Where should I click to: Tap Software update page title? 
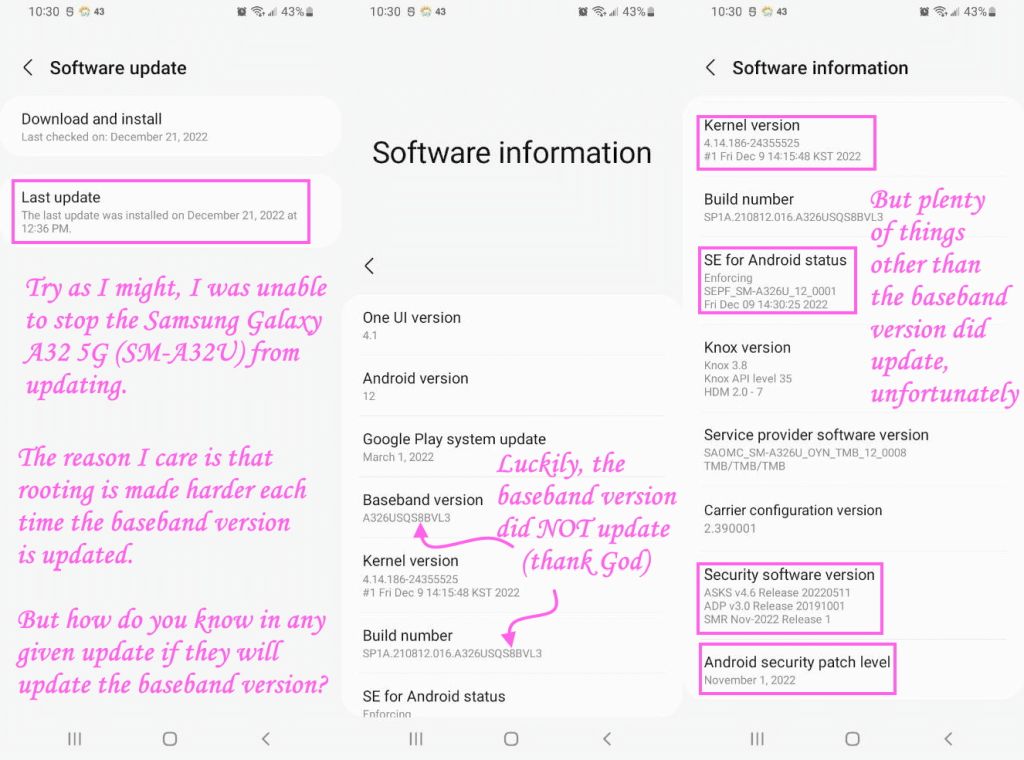[118, 67]
